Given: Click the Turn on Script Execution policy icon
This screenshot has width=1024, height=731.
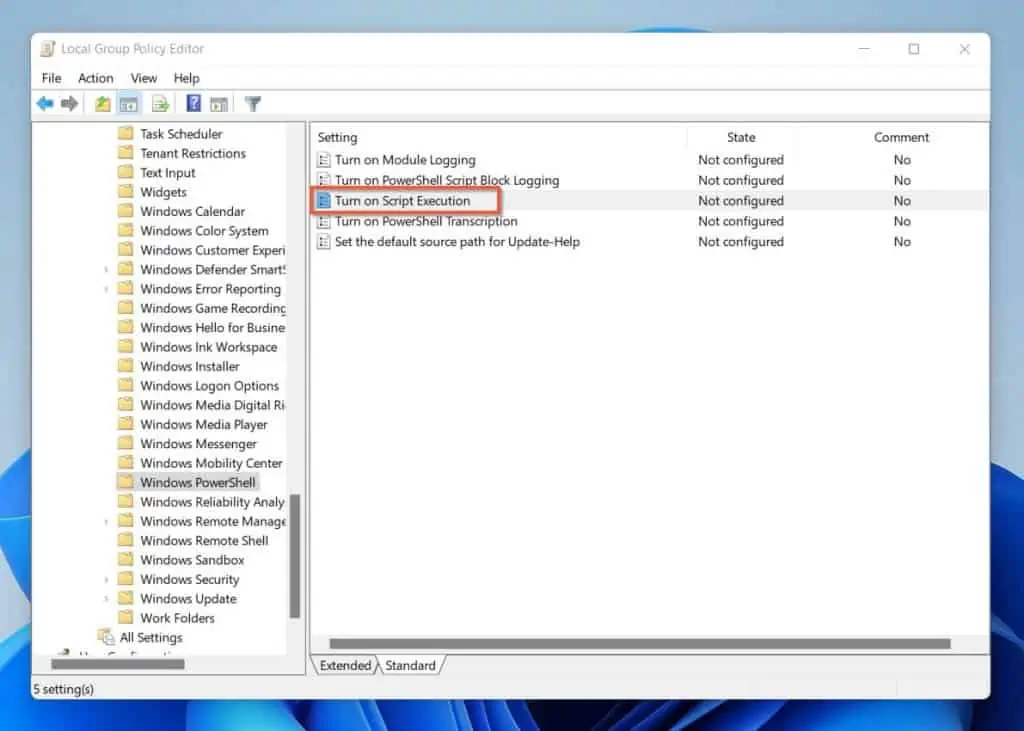Looking at the screenshot, I should tap(323, 201).
